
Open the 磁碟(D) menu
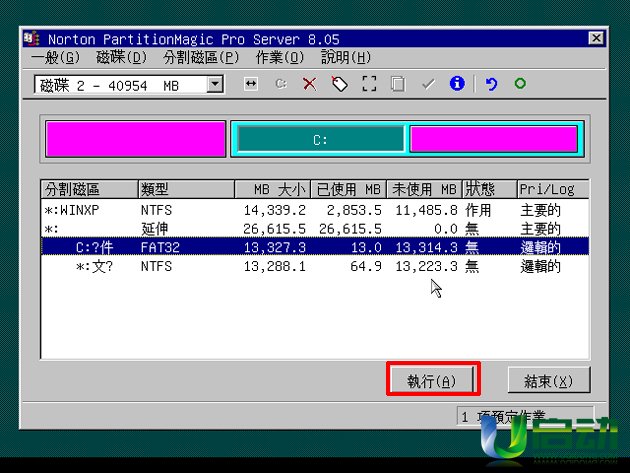tap(121, 58)
